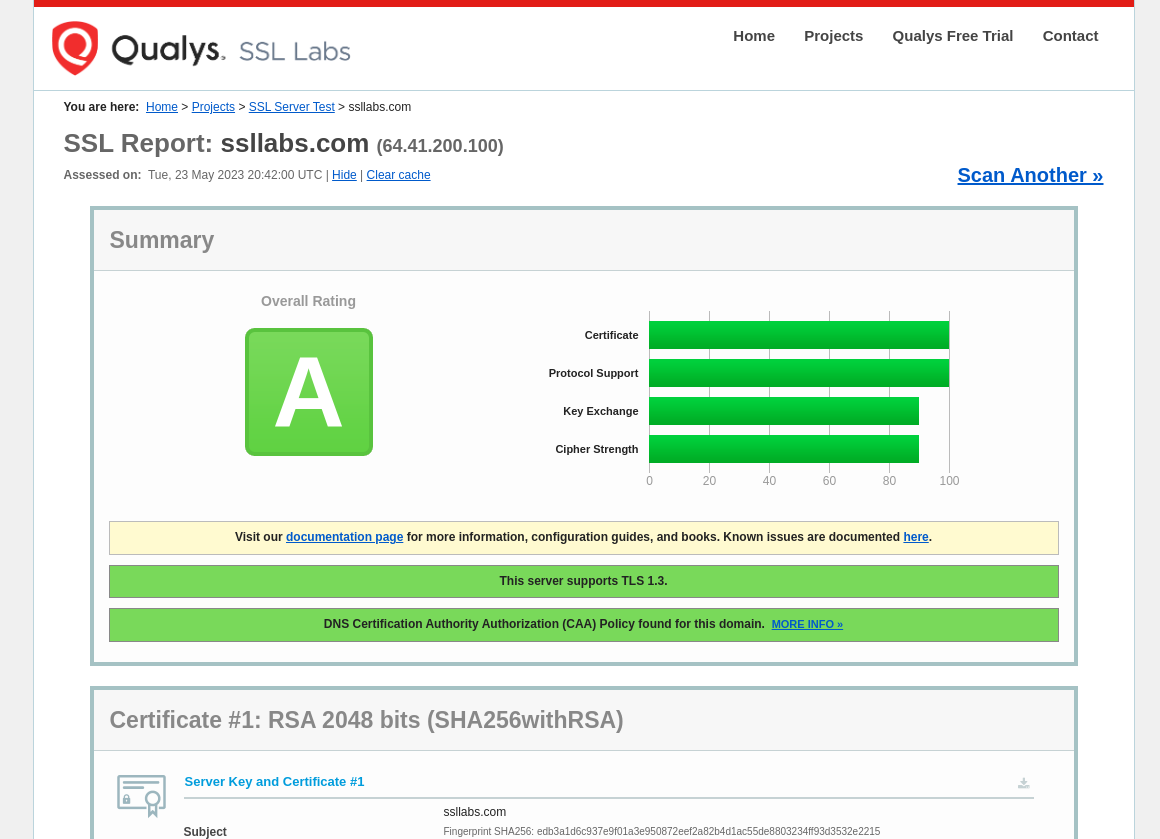Image resolution: width=1160 pixels, height=839 pixels.
Task: Click the ssllabs.com breadcrumb text
Action: (380, 107)
